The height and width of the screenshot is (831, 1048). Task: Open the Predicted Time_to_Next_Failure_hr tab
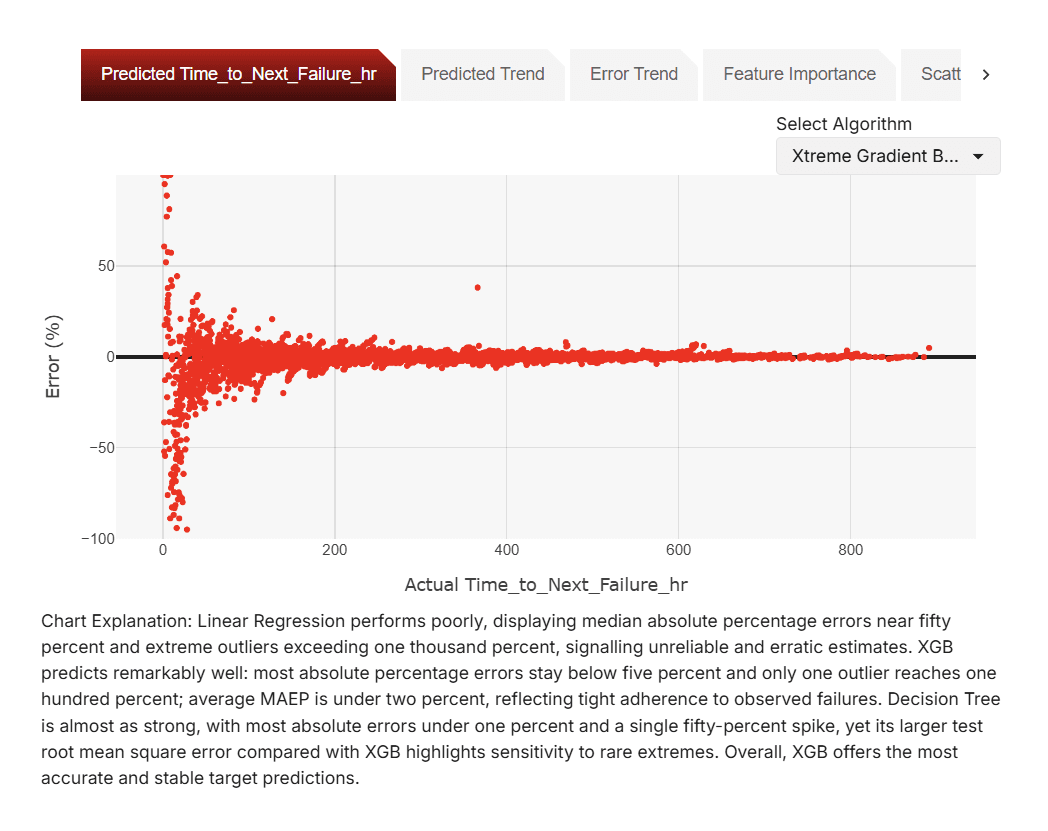click(x=238, y=74)
